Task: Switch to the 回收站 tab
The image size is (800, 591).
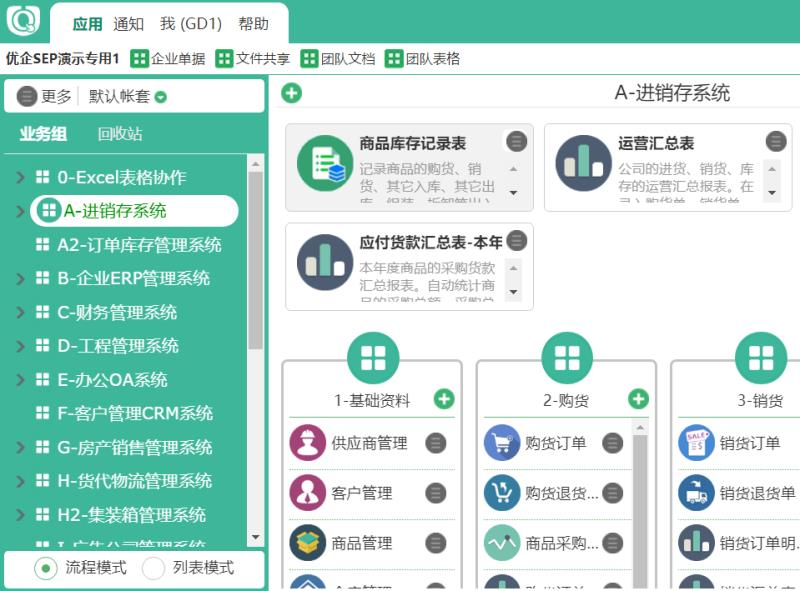Action: 120,134
